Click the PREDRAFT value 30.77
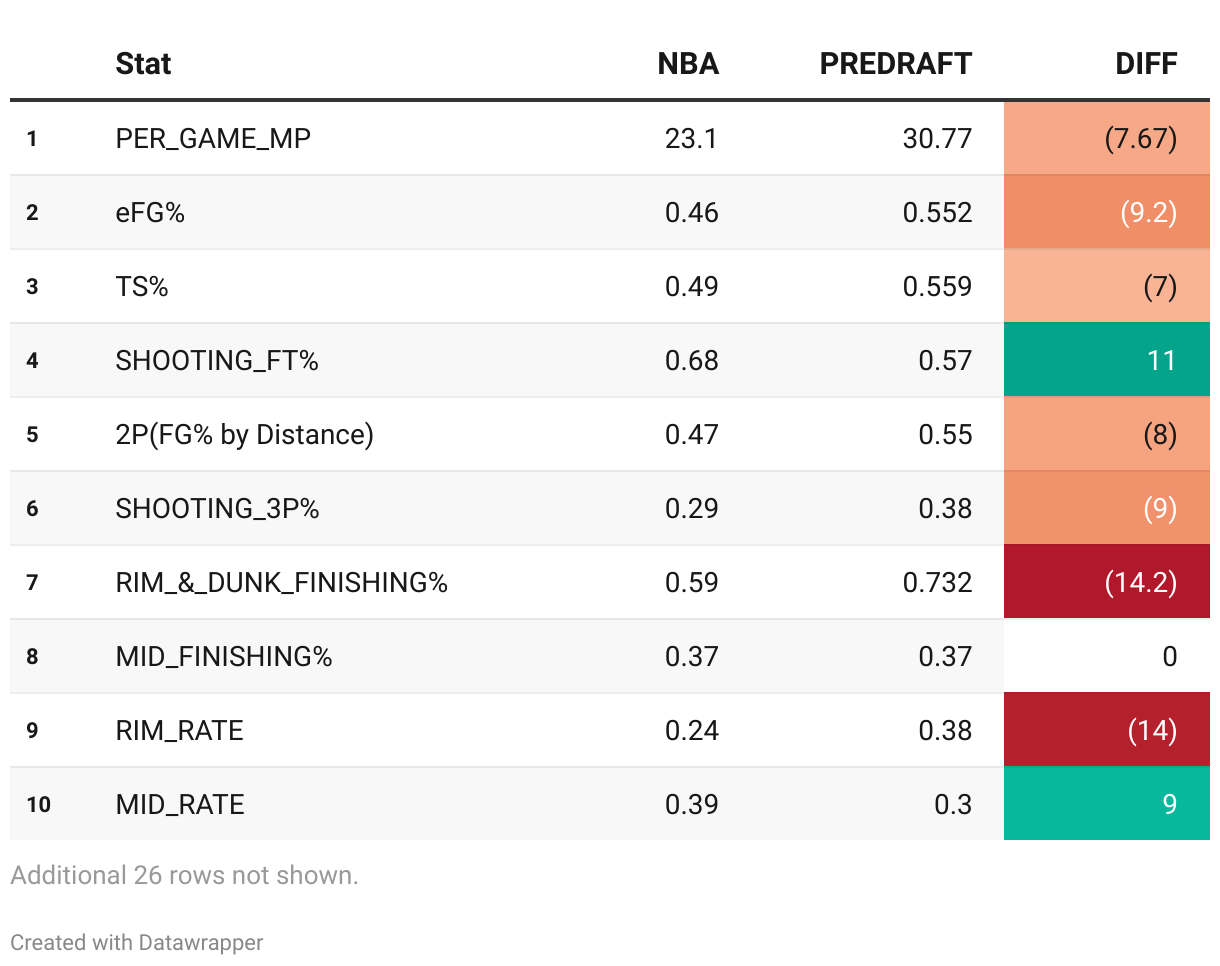The width and height of the screenshot is (1220, 966). click(x=937, y=138)
